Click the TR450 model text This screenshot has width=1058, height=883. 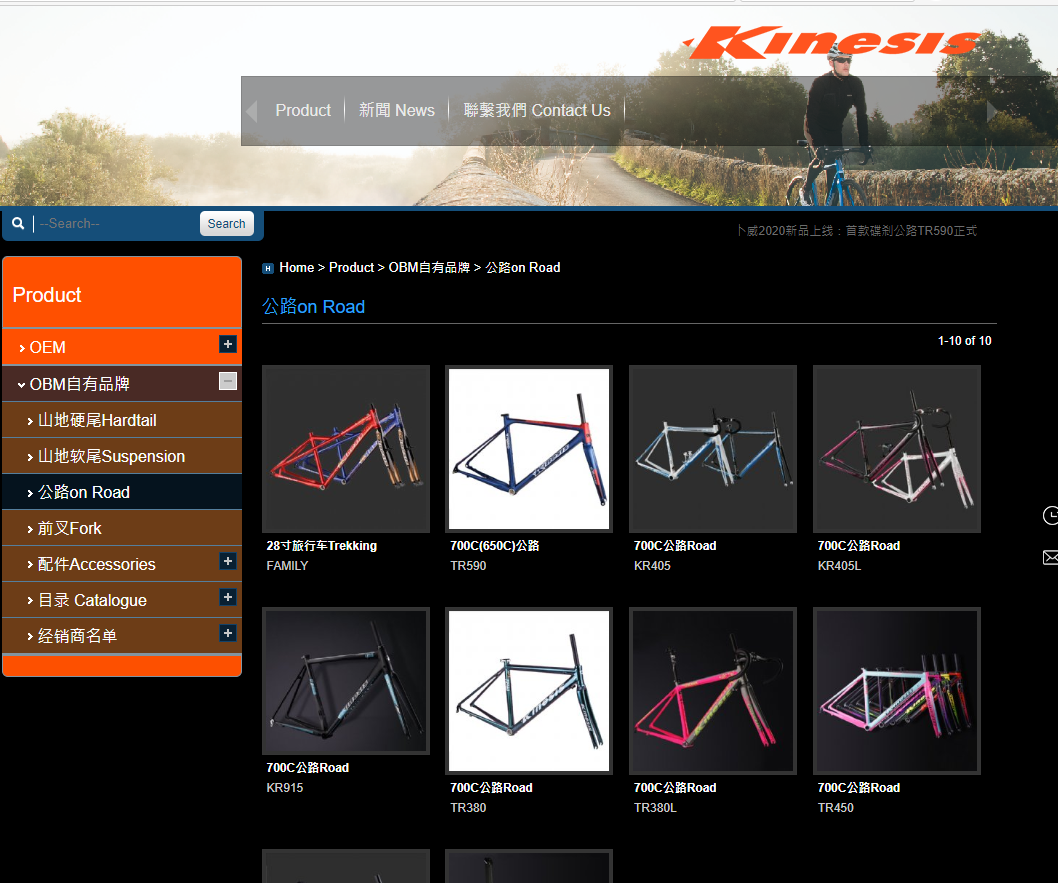coord(836,808)
